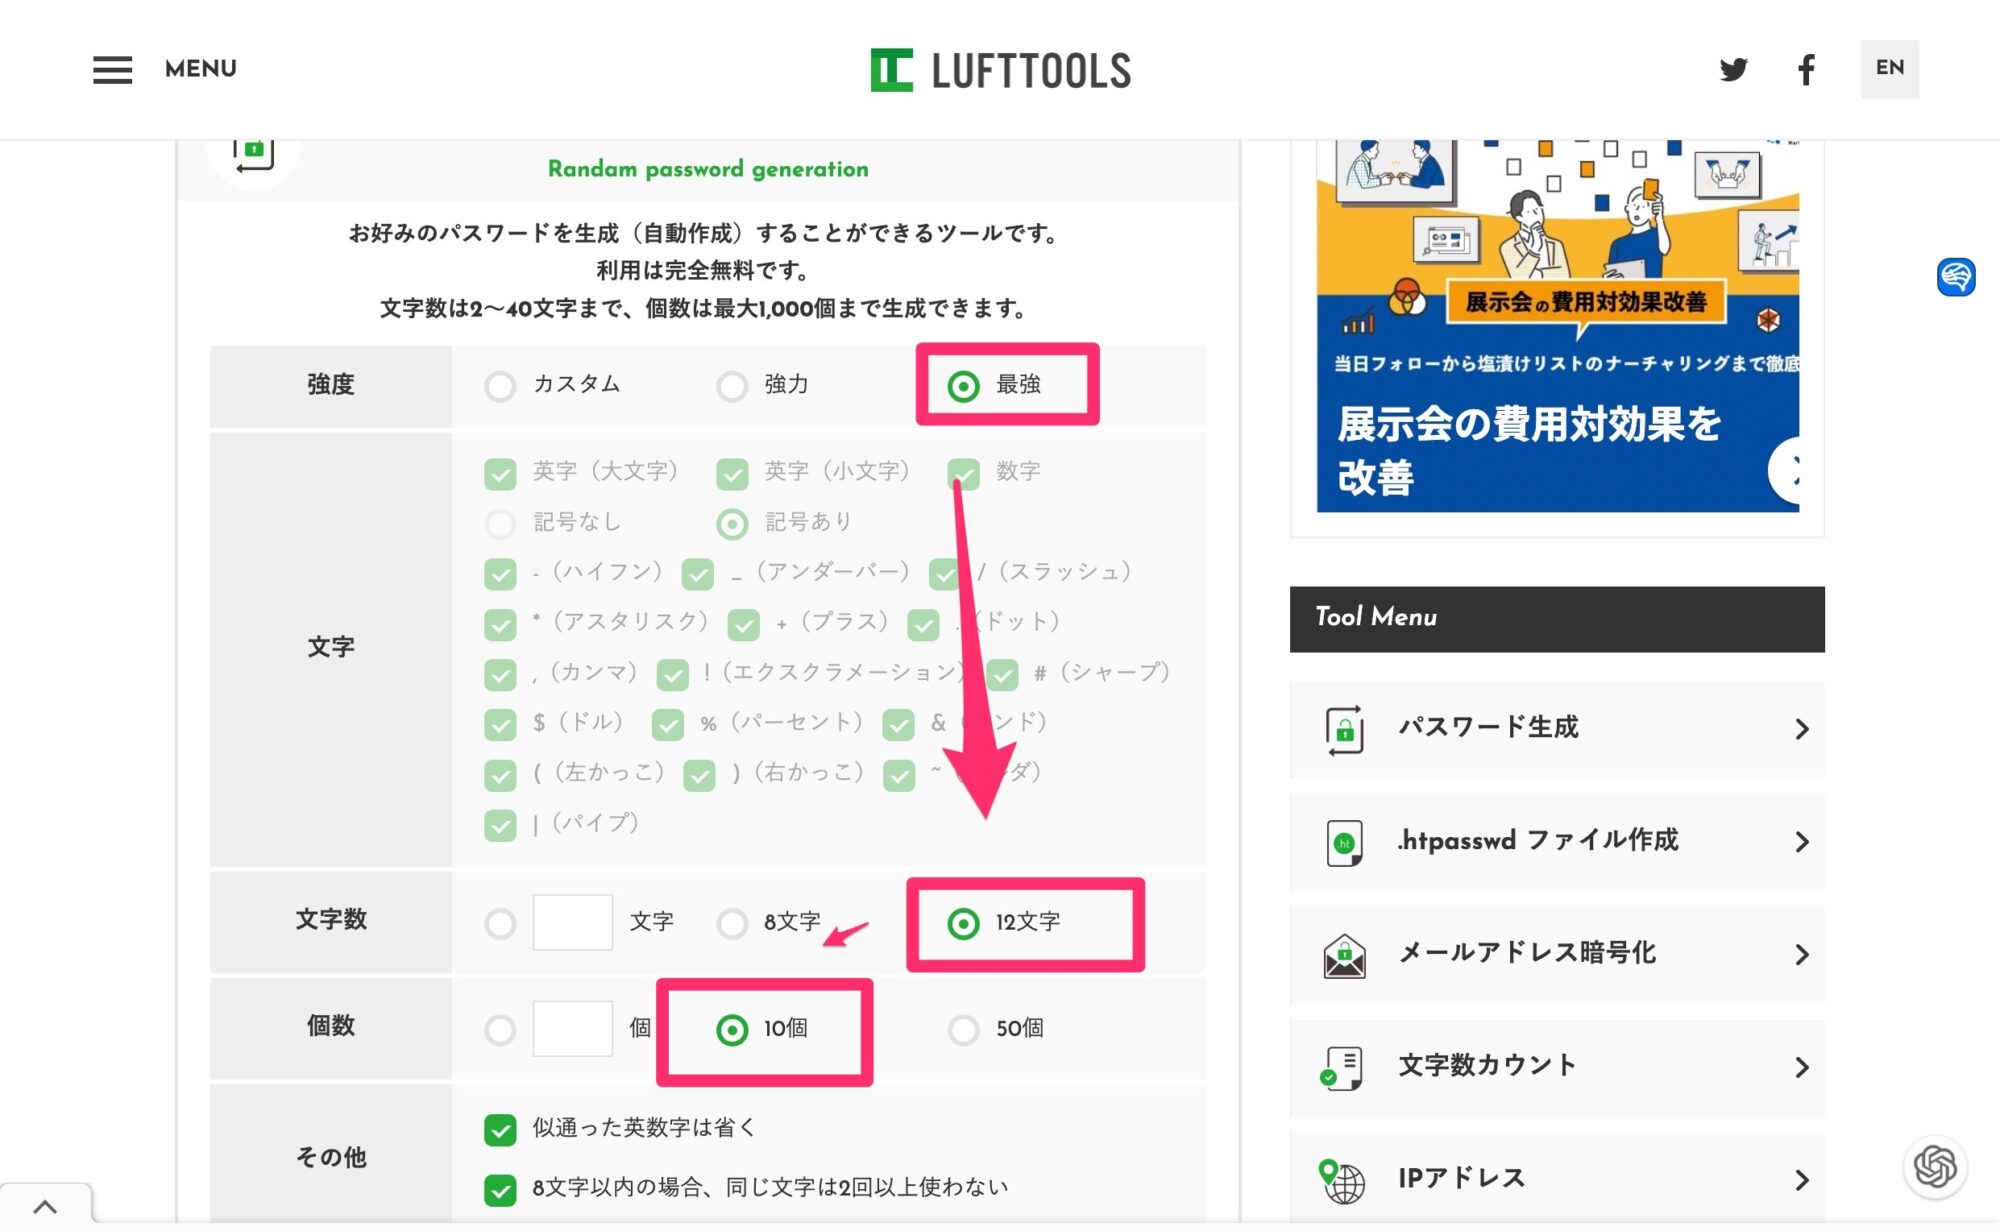
Task: Expand the パスワード生成 menu chevron
Action: click(x=1802, y=729)
